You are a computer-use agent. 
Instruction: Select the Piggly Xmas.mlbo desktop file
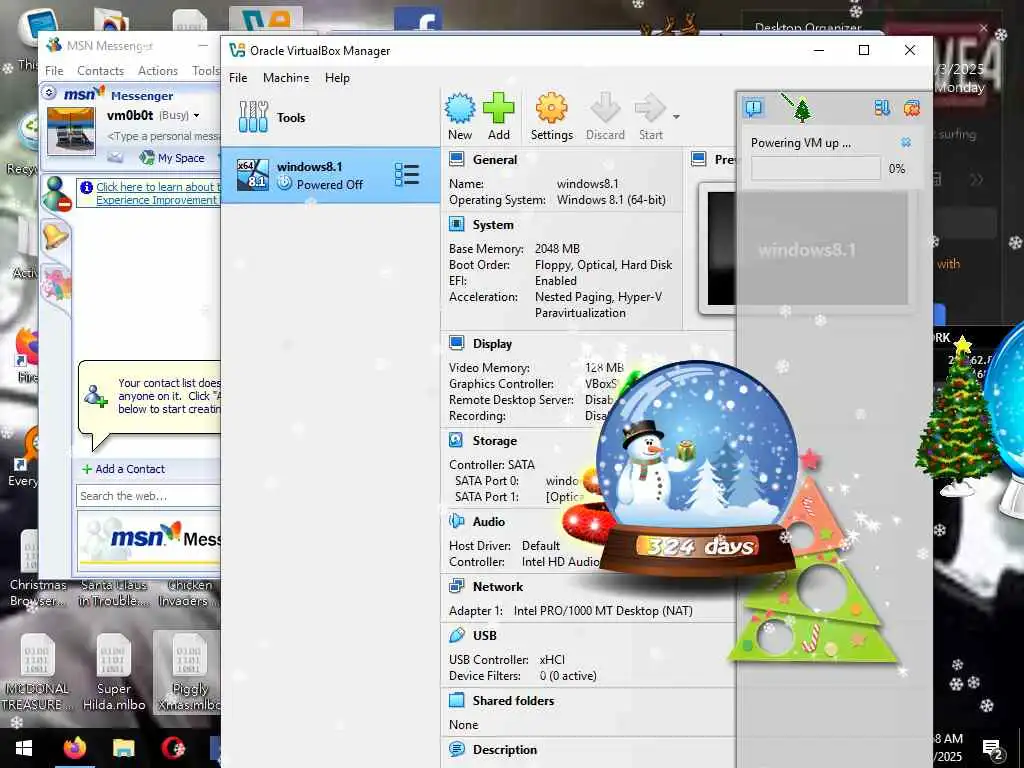pos(189,672)
